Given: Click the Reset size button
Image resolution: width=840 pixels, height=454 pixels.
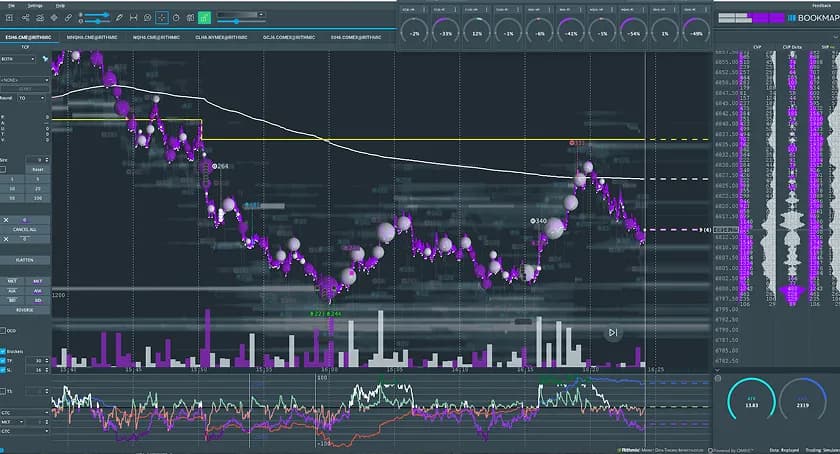Looking at the screenshot, I should 38,169.
